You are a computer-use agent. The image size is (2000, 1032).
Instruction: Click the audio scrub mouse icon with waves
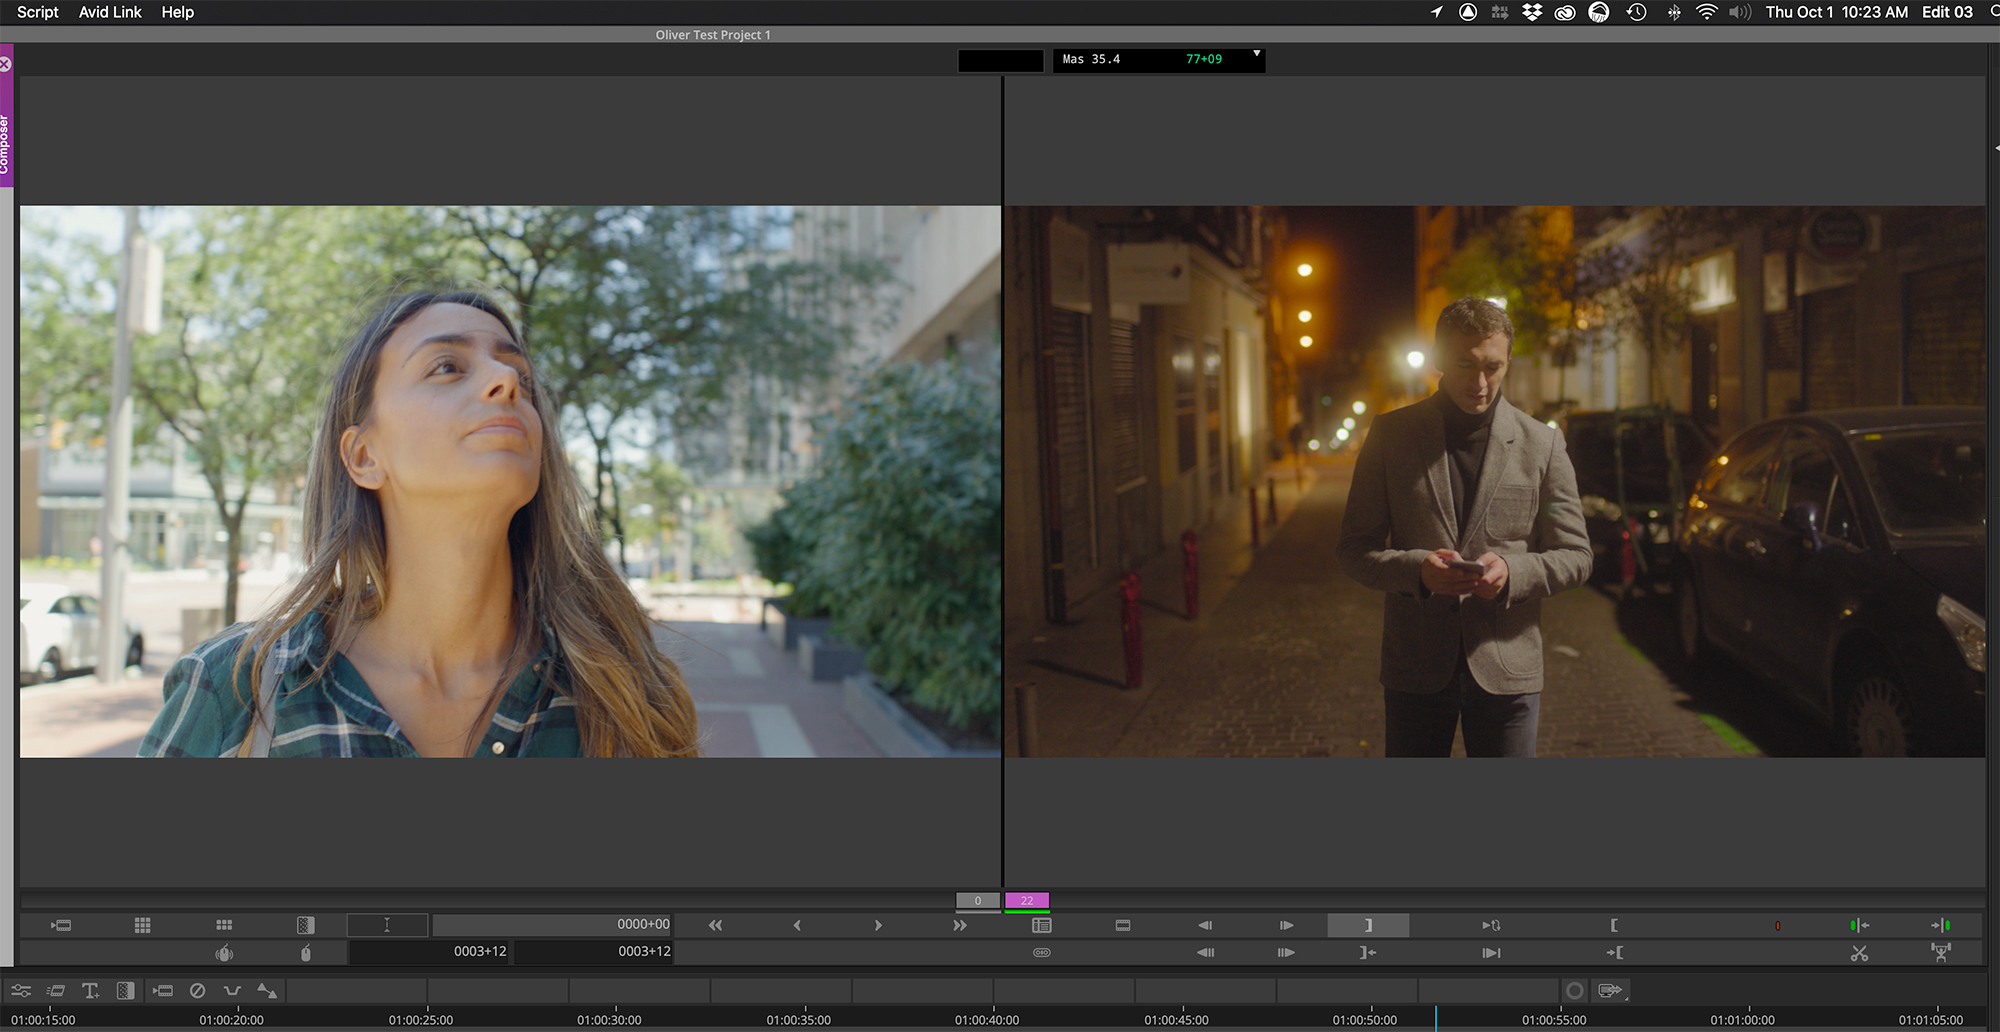click(224, 953)
